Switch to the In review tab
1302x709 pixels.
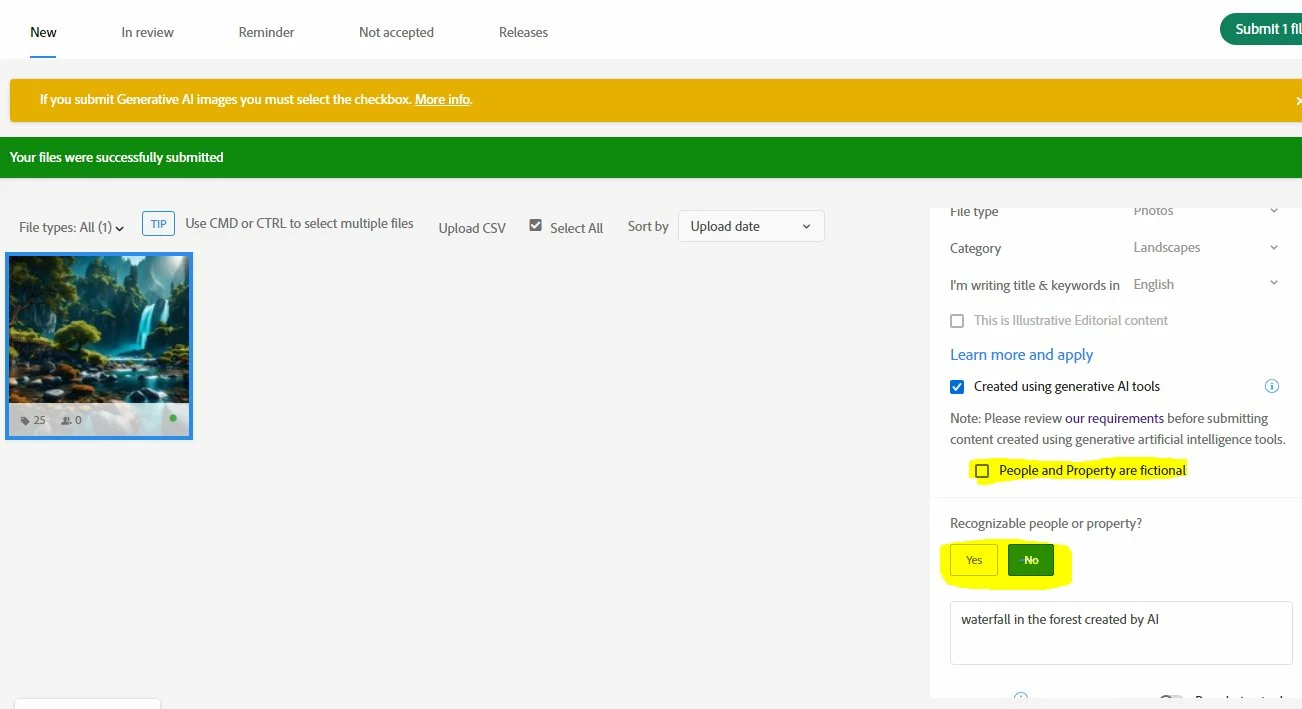[147, 32]
